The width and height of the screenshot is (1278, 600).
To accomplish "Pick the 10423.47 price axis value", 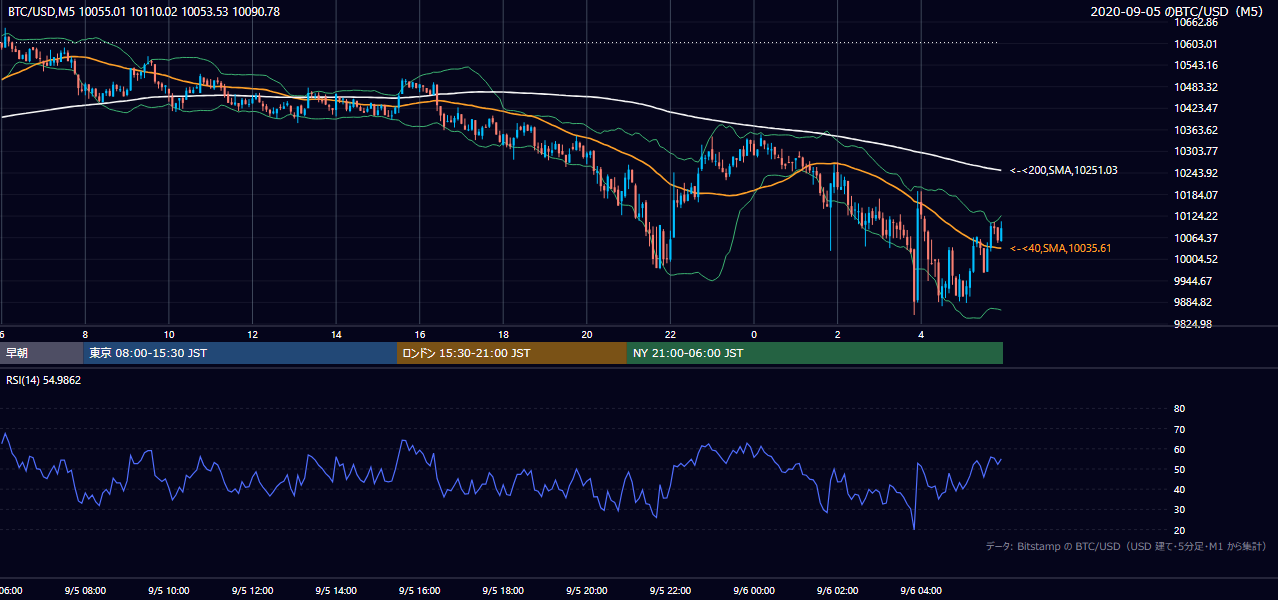I will (1197, 108).
